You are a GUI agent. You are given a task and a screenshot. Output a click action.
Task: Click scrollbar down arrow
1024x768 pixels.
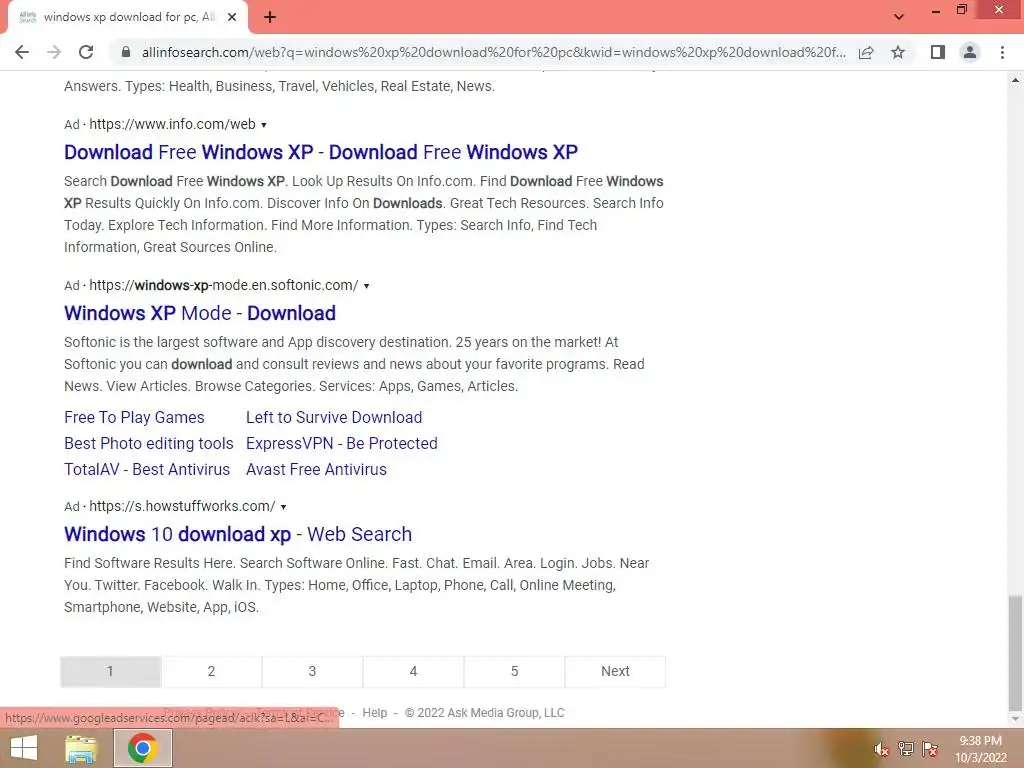coord(1015,719)
